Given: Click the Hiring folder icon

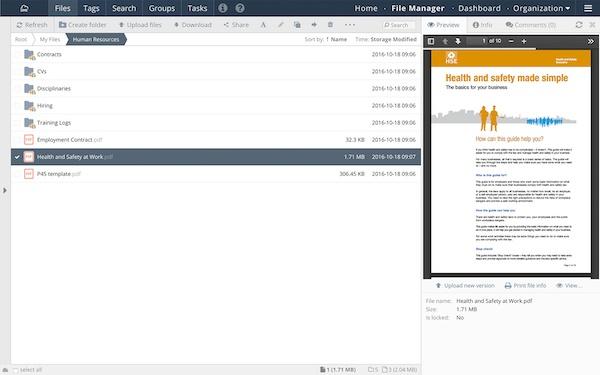Looking at the screenshot, I should pos(29,106).
